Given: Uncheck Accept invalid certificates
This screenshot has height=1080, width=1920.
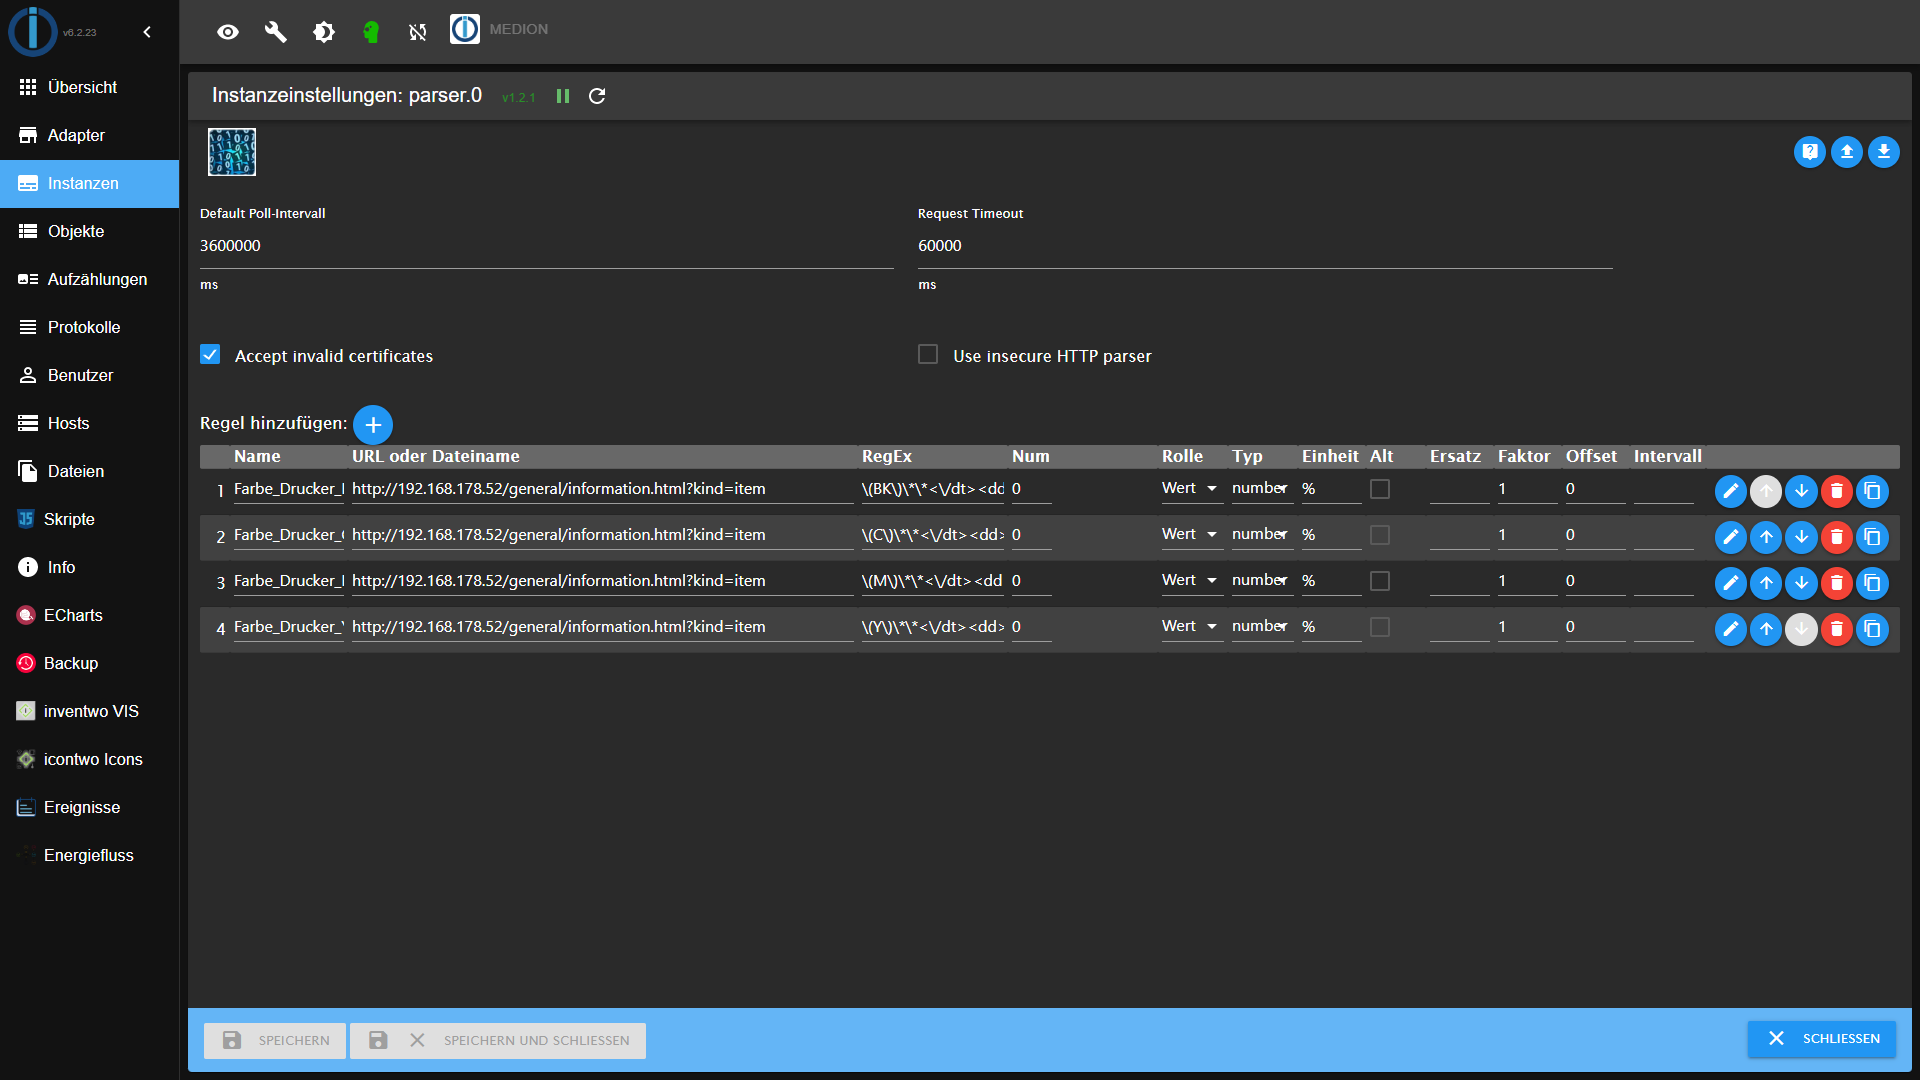Looking at the screenshot, I should [x=210, y=355].
